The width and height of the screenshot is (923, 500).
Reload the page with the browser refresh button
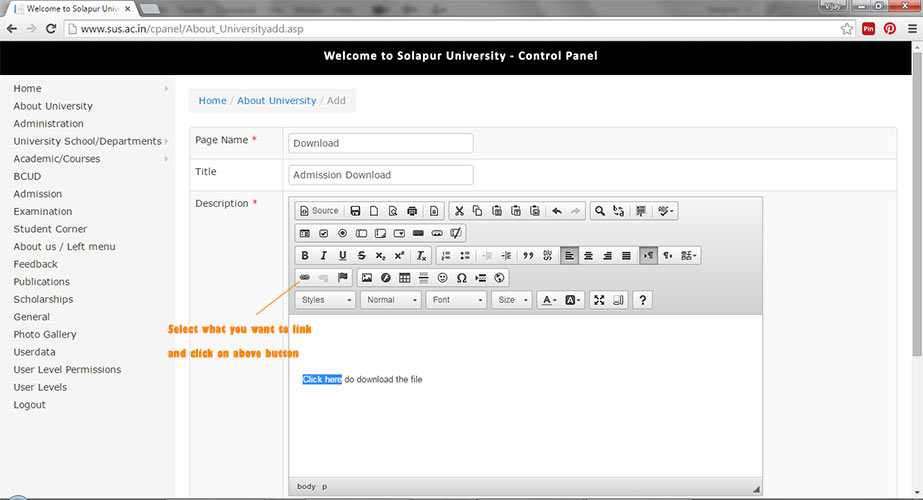coord(51,29)
